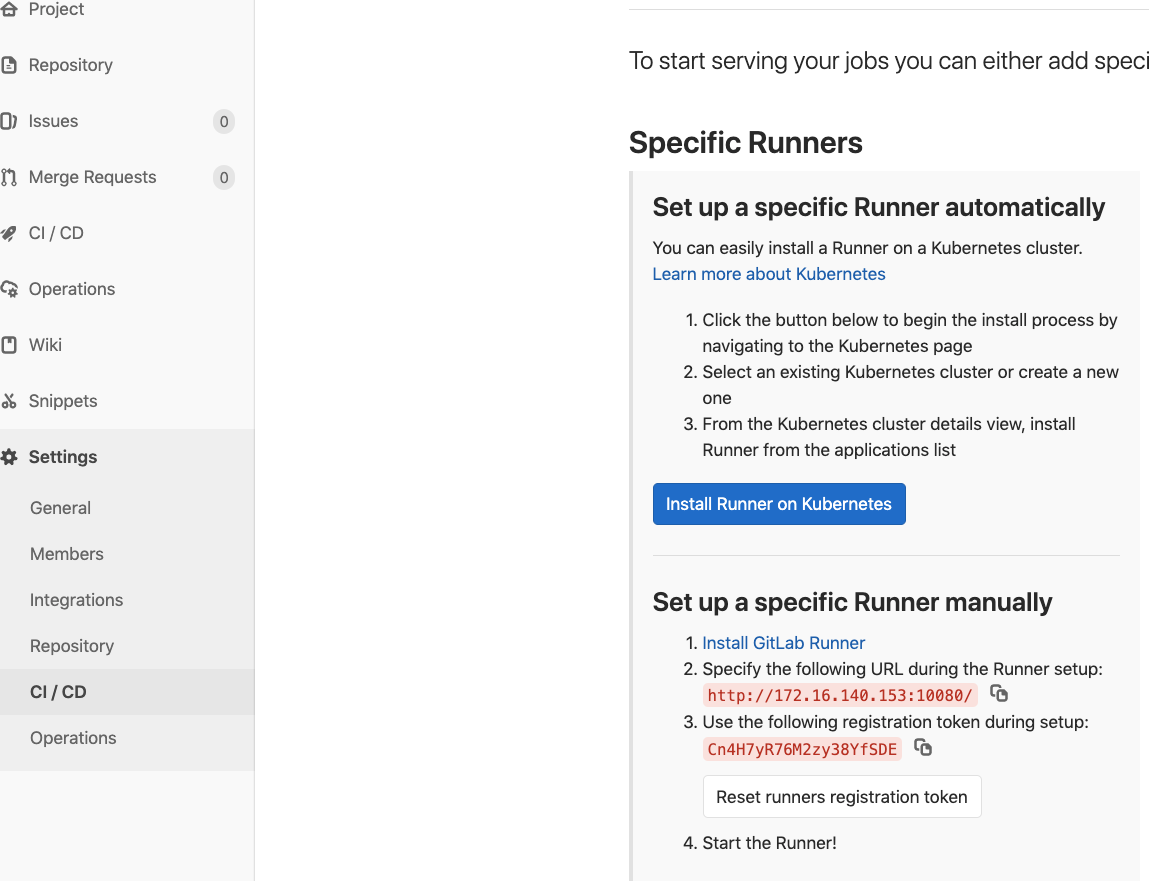This screenshot has width=1149, height=881.
Task: Open Members settings submenu item
Action: pos(67,554)
